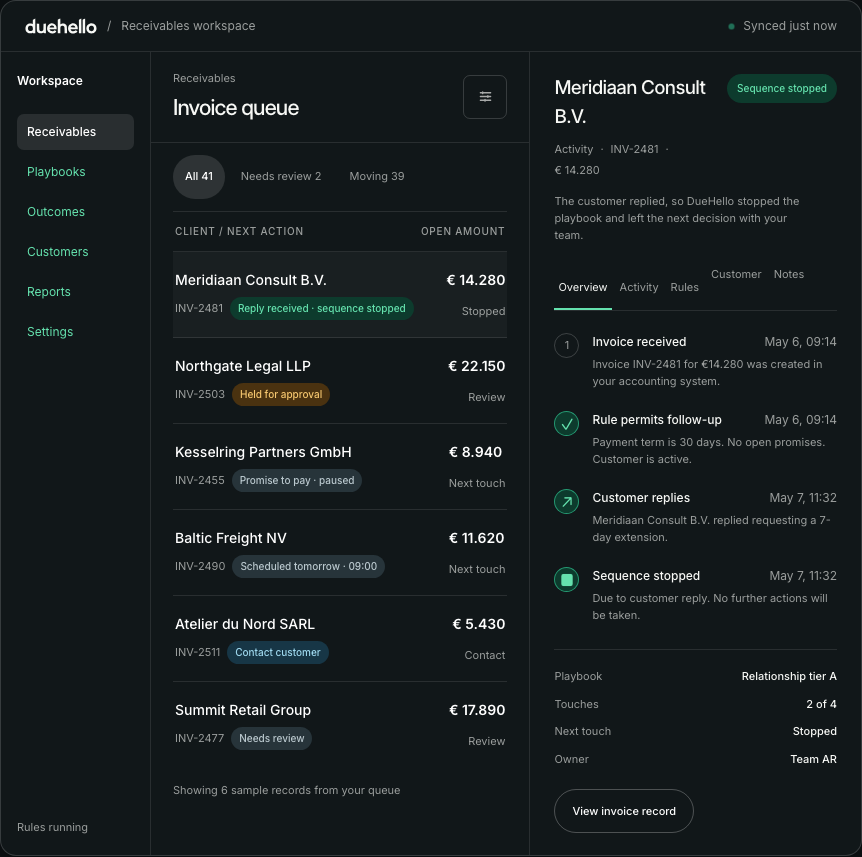Click the Needs review tag on INV-2477
The width and height of the screenshot is (862, 857).
click(x=272, y=739)
